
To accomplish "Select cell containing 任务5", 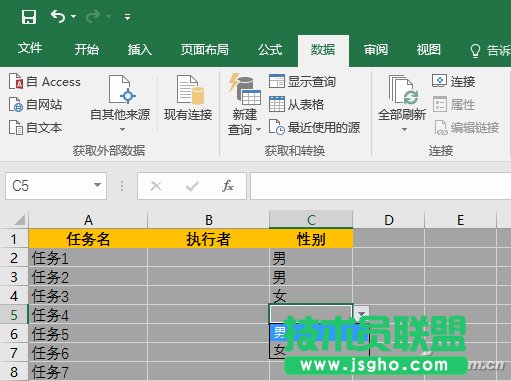I will click(88, 333).
